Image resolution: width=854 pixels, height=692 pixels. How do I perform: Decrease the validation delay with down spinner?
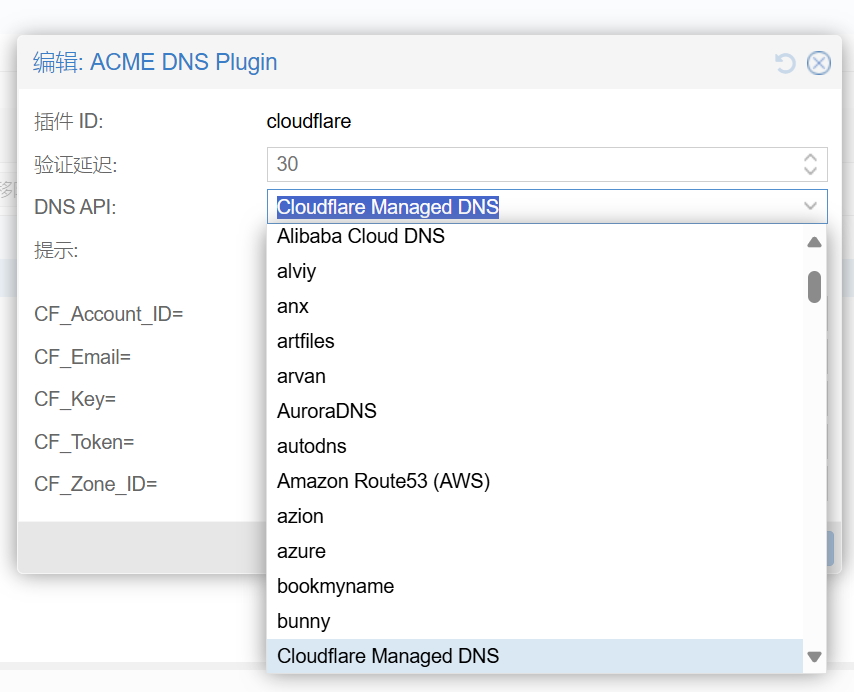click(810, 171)
